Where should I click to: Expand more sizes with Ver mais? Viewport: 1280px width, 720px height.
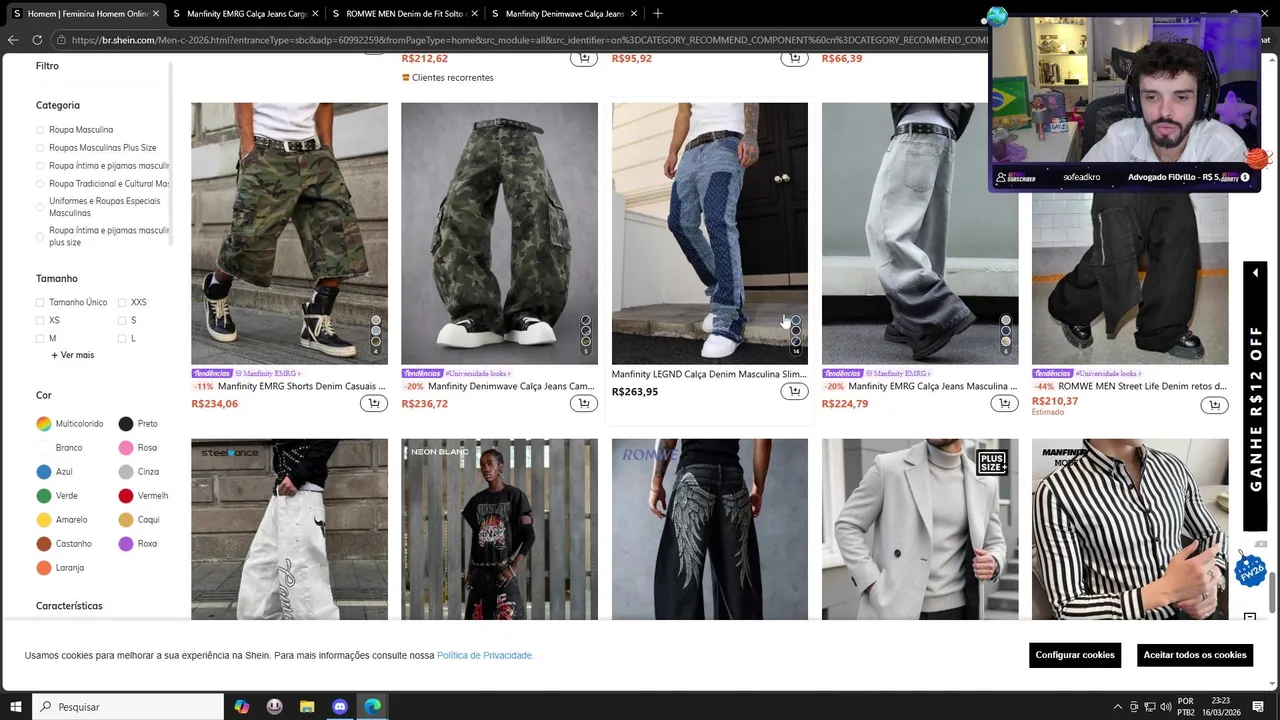72,355
